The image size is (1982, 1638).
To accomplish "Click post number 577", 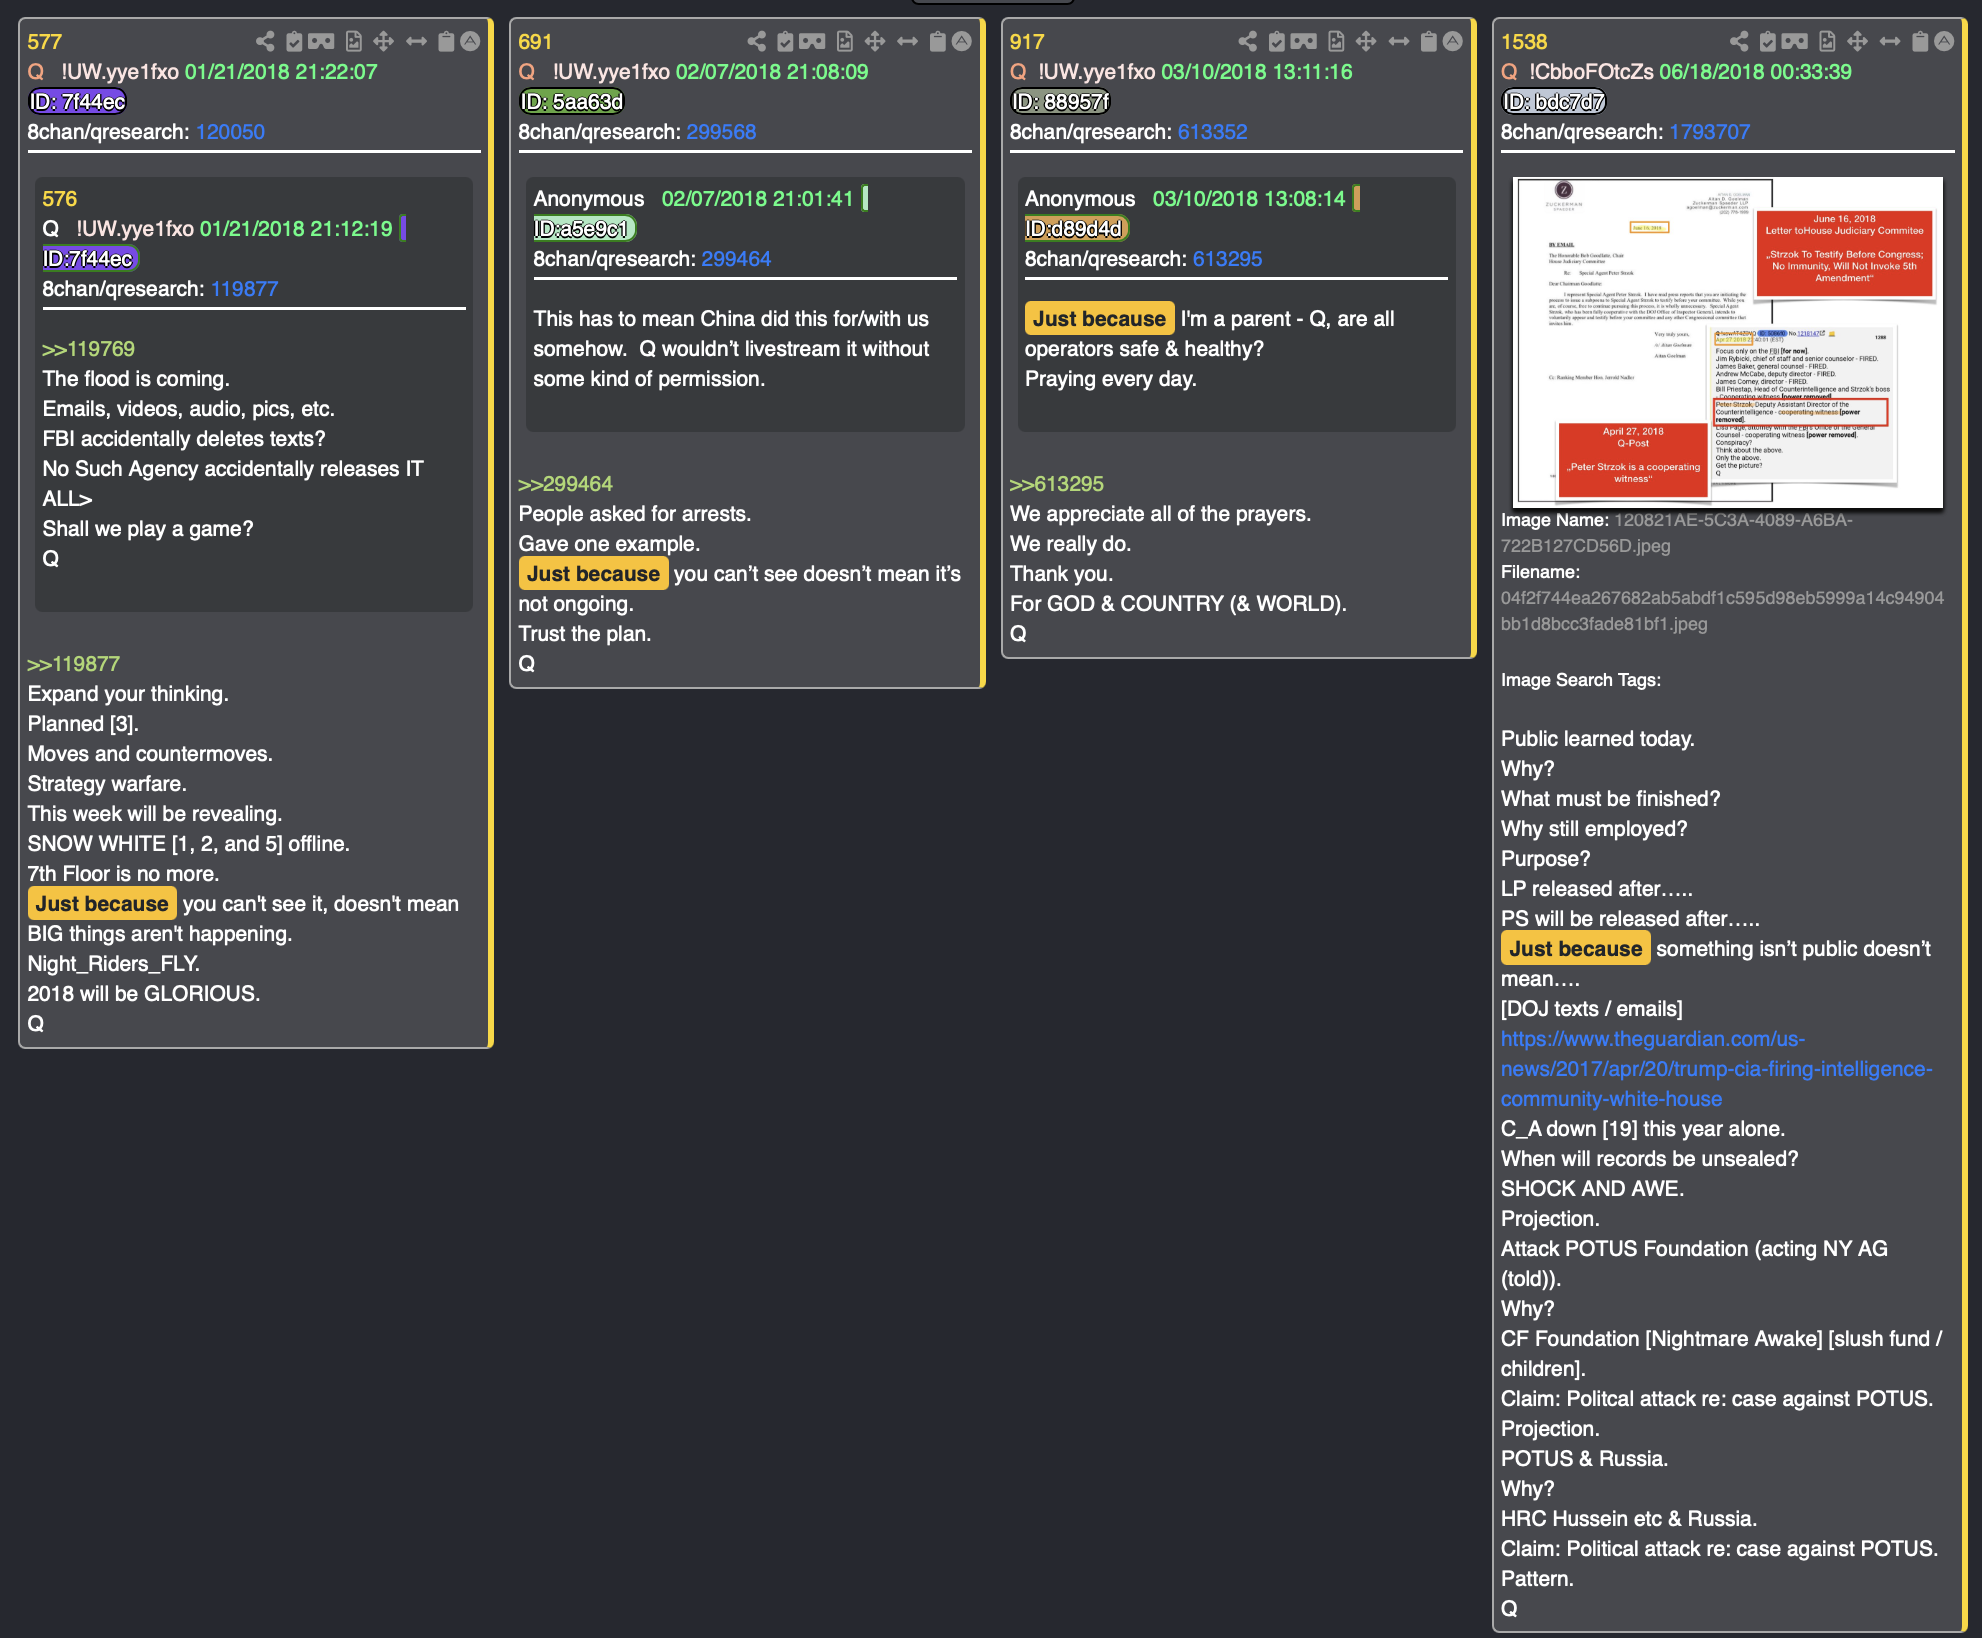I will tap(45, 42).
